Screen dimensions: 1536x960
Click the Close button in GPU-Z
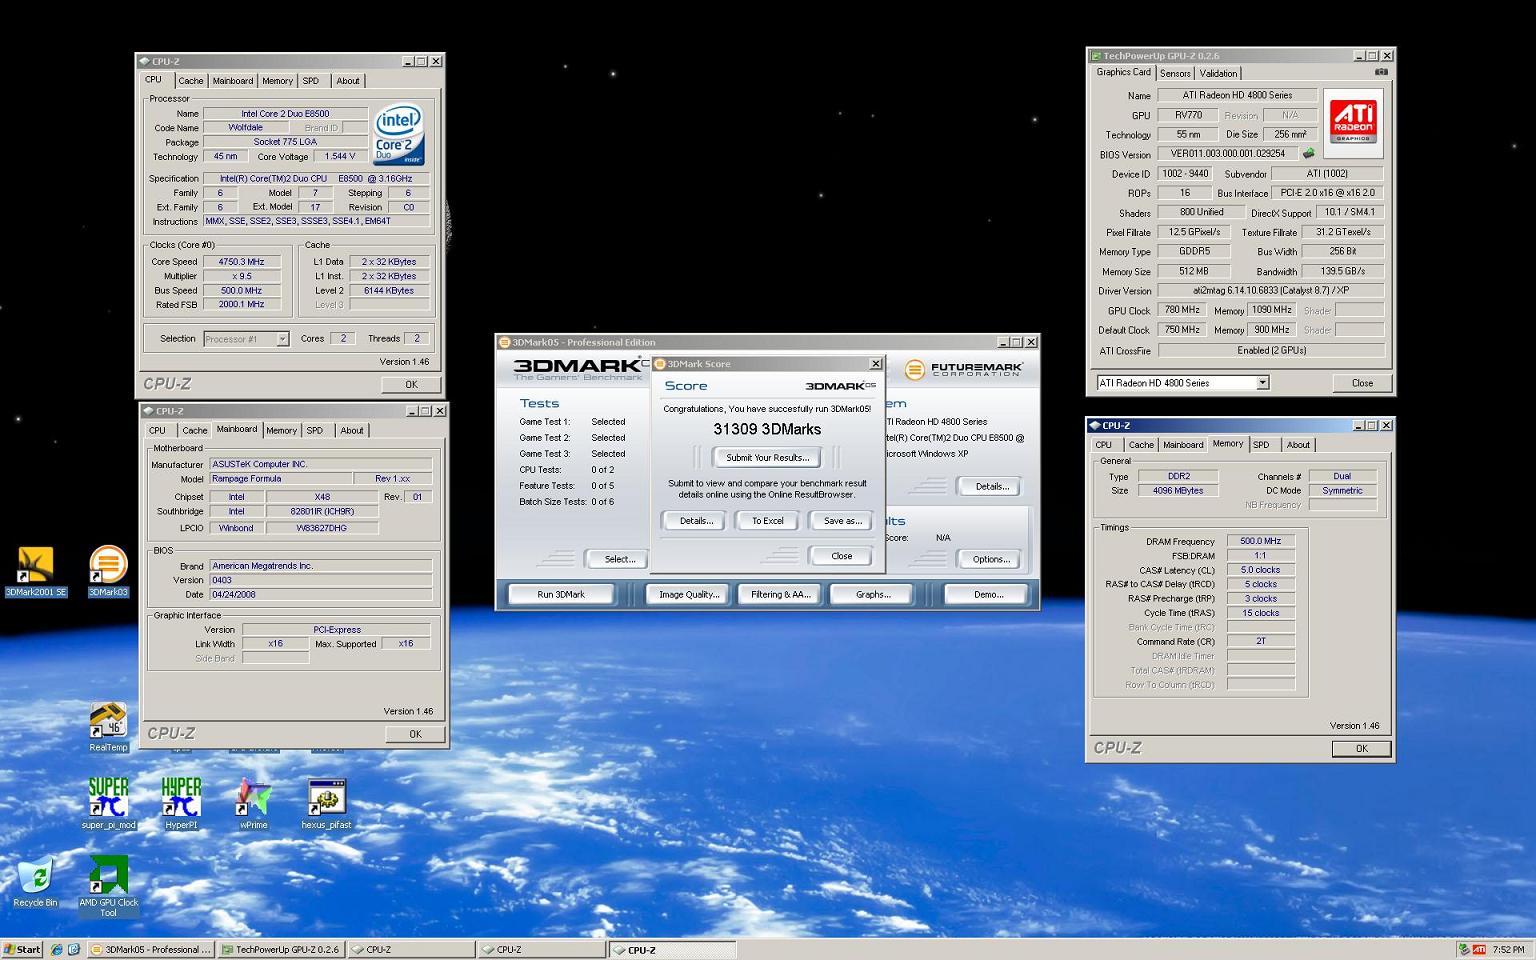click(x=1362, y=383)
